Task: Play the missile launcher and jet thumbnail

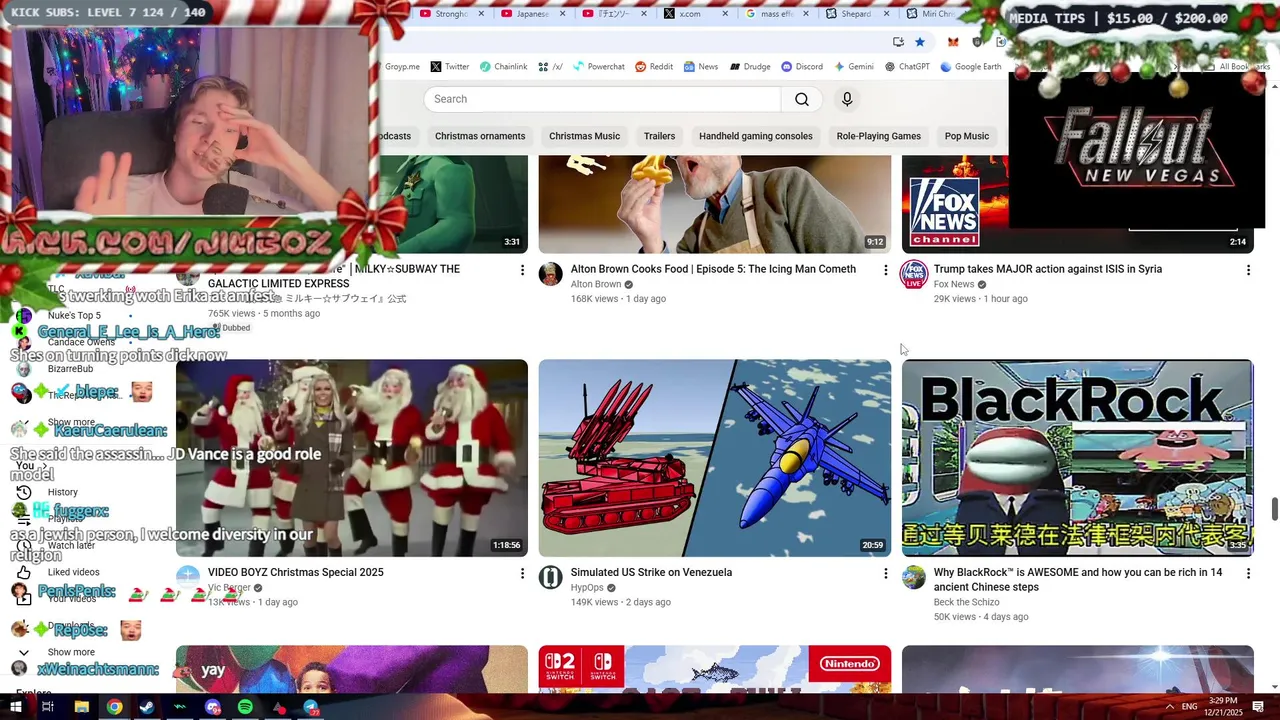Action: (x=715, y=458)
